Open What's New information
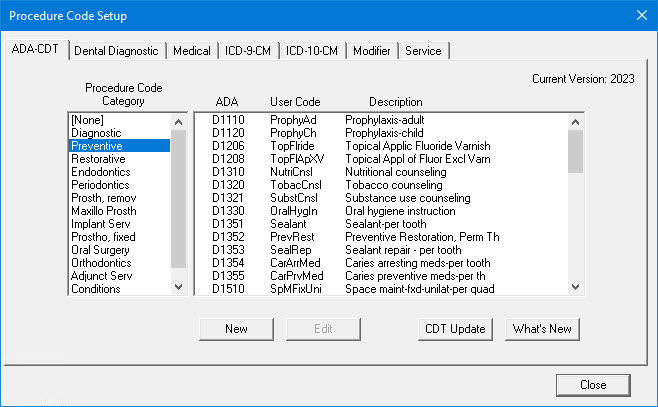Screen dimensions: 658x407 pos(541,329)
